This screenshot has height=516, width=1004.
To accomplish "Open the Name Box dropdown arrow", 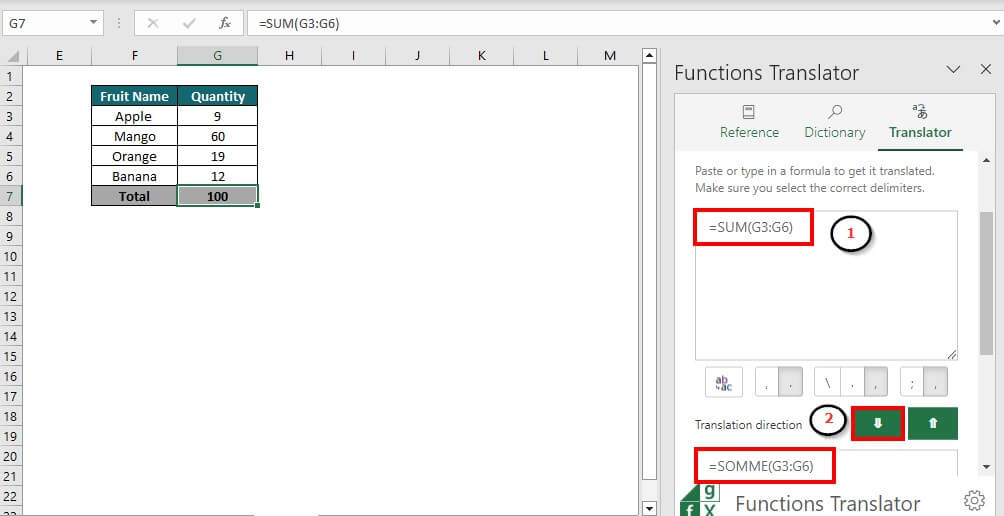I will pos(93,23).
